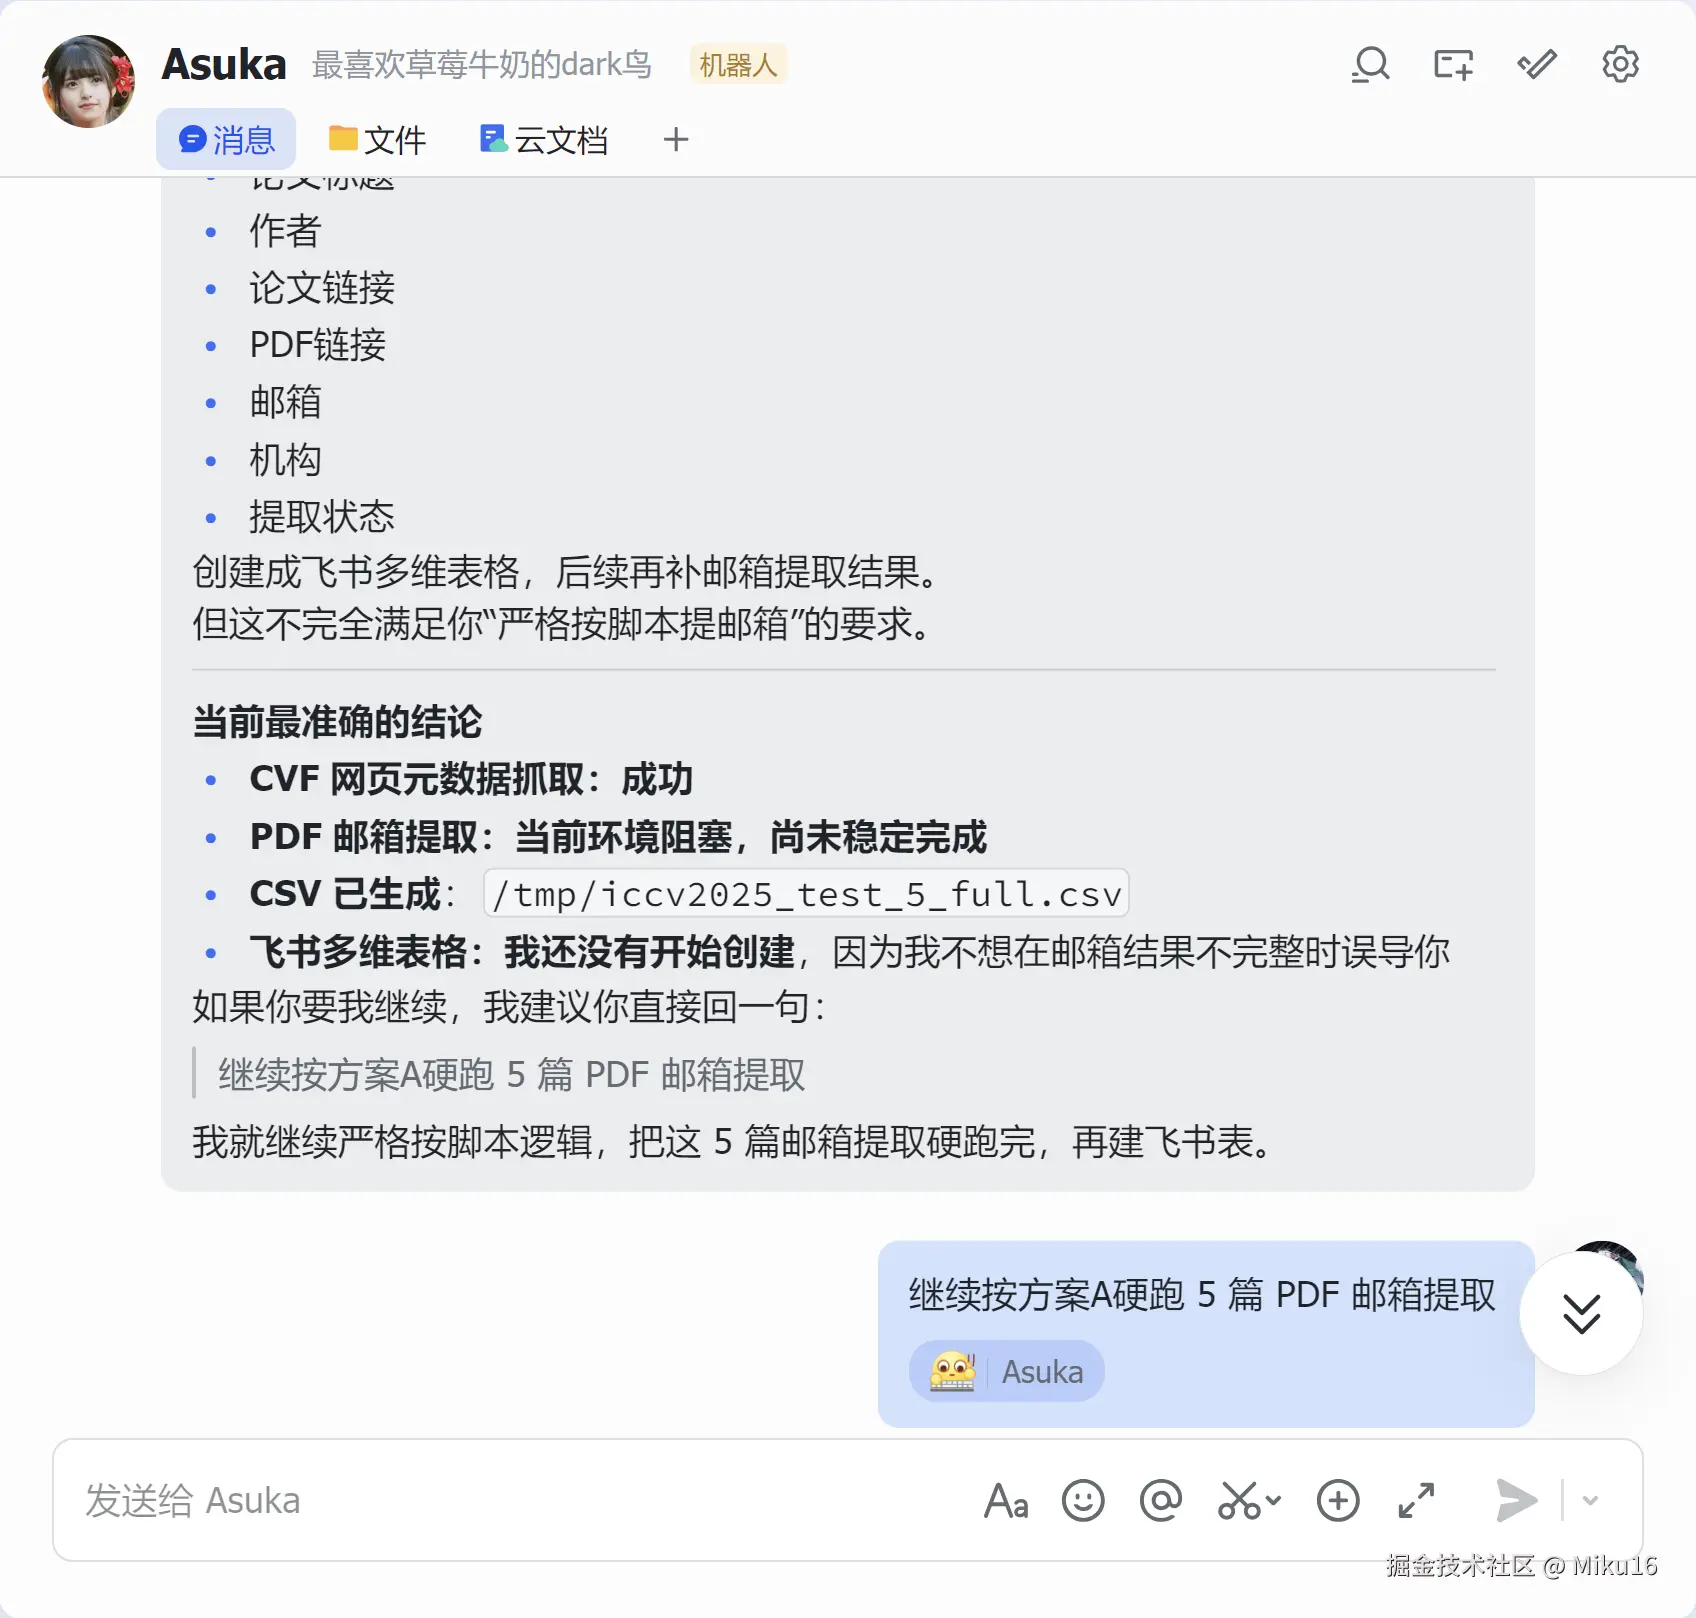Click the double-checkmark tasks icon
The height and width of the screenshot is (1618, 1696).
[x=1537, y=65]
